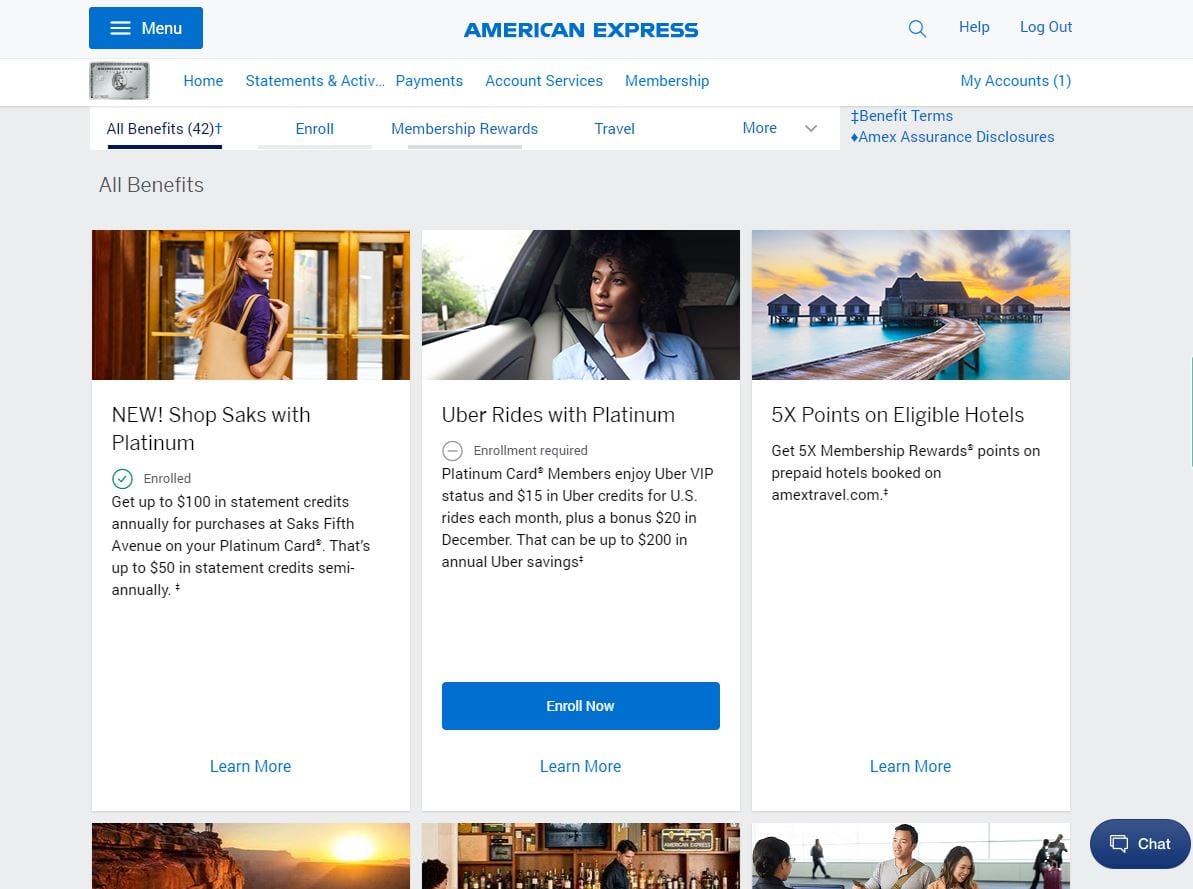1193x889 pixels.
Task: Click Learn More under Shop Saks benefit
Action: point(250,766)
